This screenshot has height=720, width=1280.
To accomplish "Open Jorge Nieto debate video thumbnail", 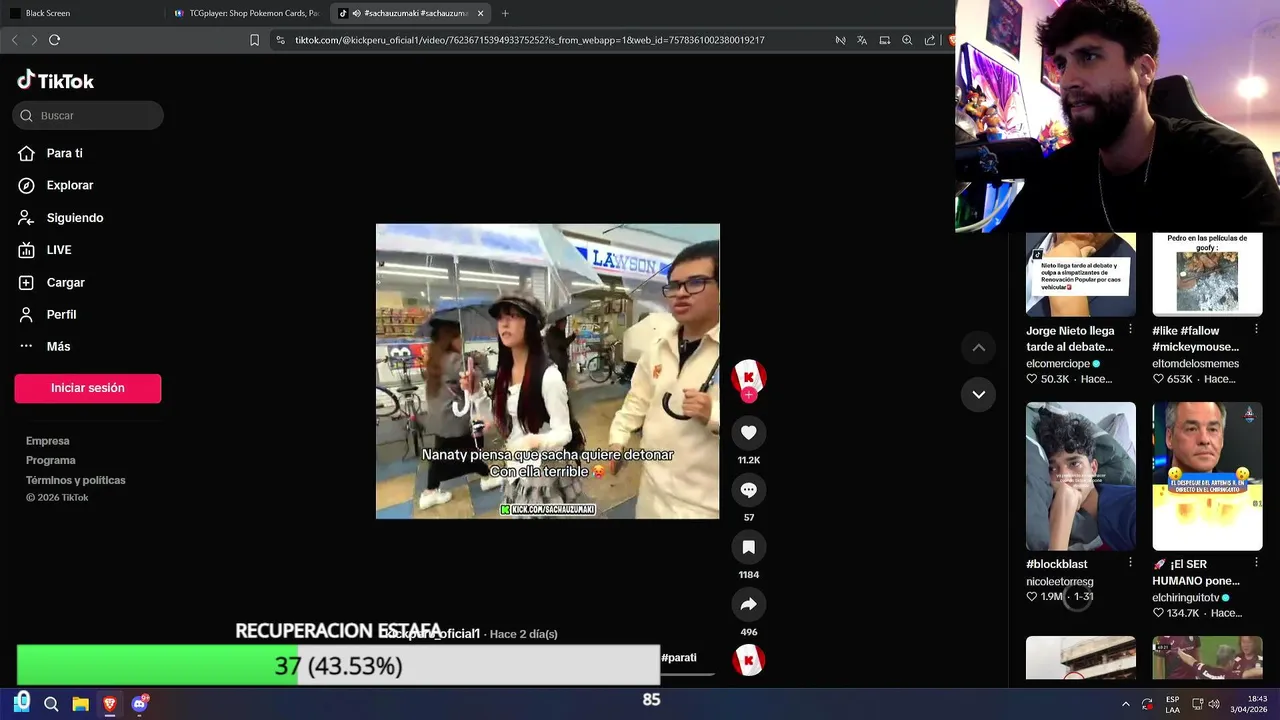I will point(1081,275).
